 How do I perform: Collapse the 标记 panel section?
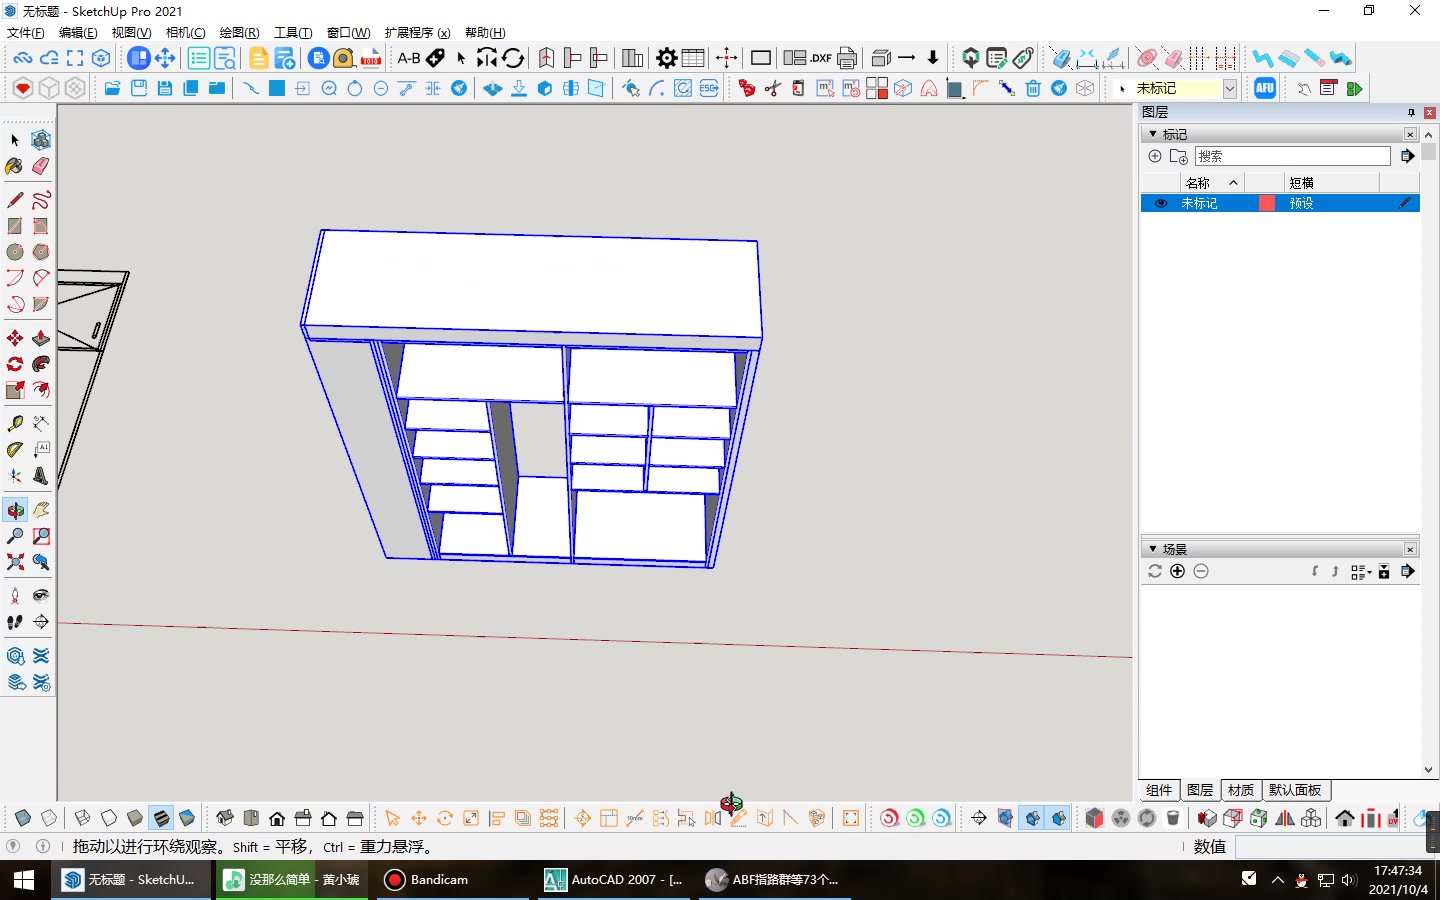[1153, 134]
